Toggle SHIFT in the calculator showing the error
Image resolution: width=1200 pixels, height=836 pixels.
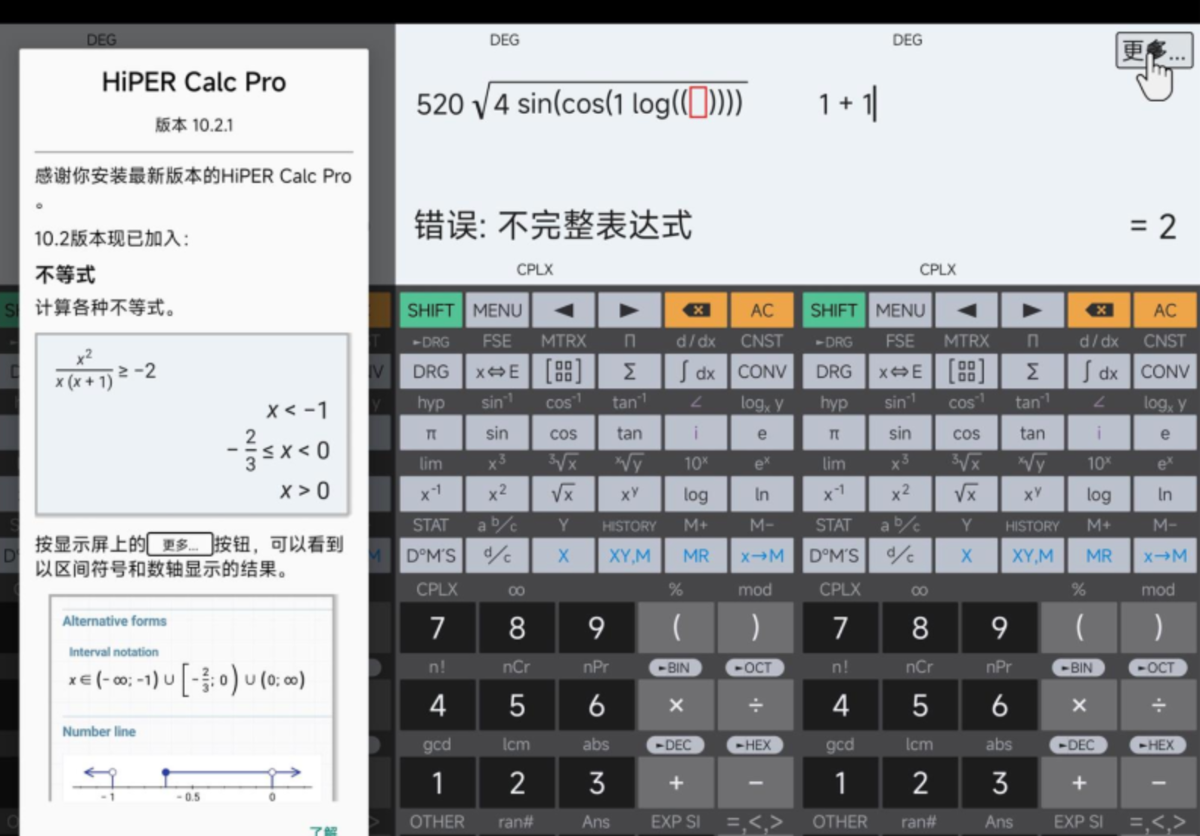coord(431,310)
